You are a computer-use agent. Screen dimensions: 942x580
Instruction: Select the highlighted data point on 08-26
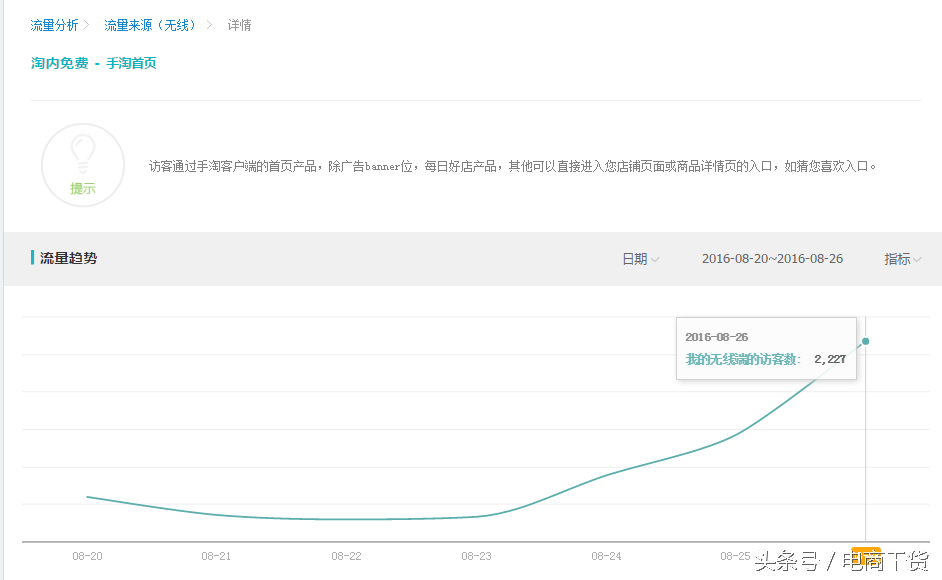(x=866, y=342)
